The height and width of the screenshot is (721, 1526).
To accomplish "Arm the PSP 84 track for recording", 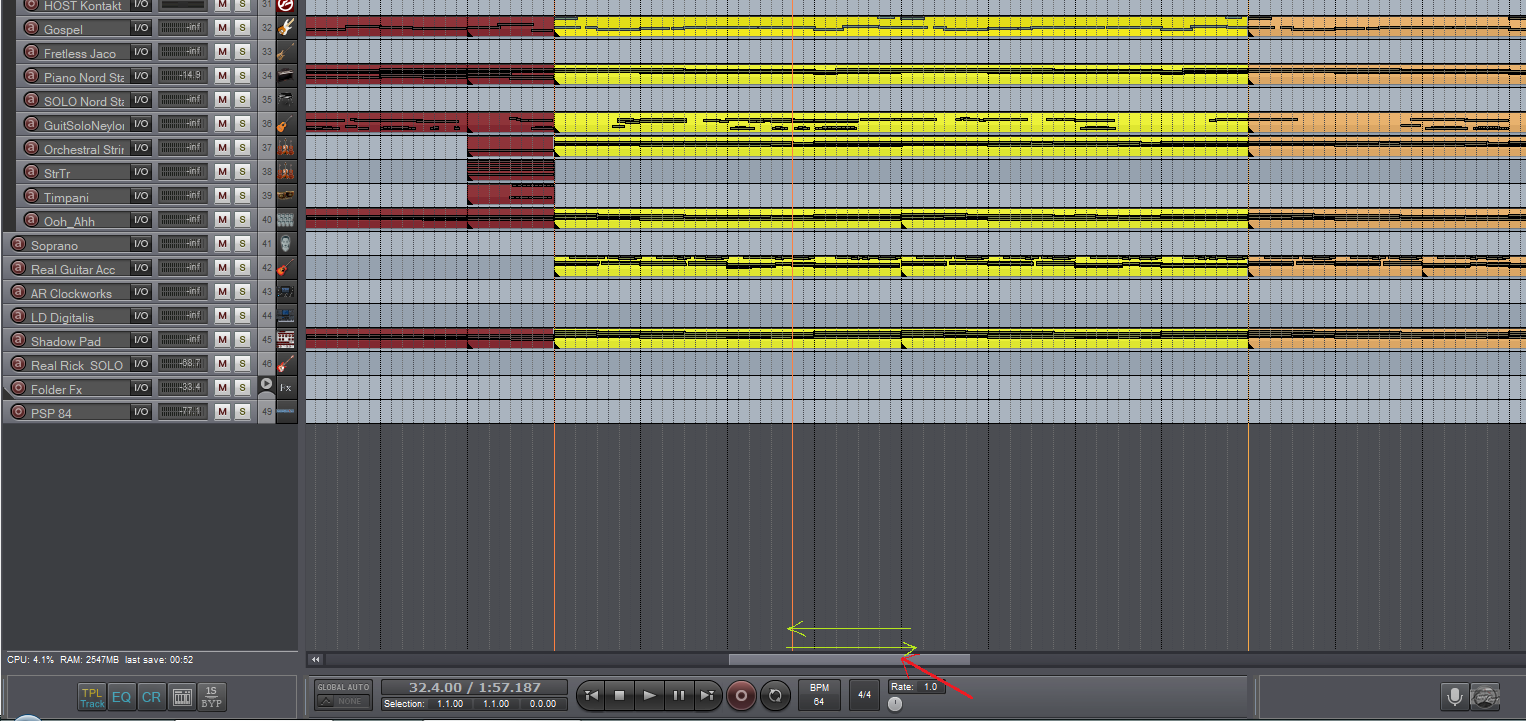I will (18, 412).
